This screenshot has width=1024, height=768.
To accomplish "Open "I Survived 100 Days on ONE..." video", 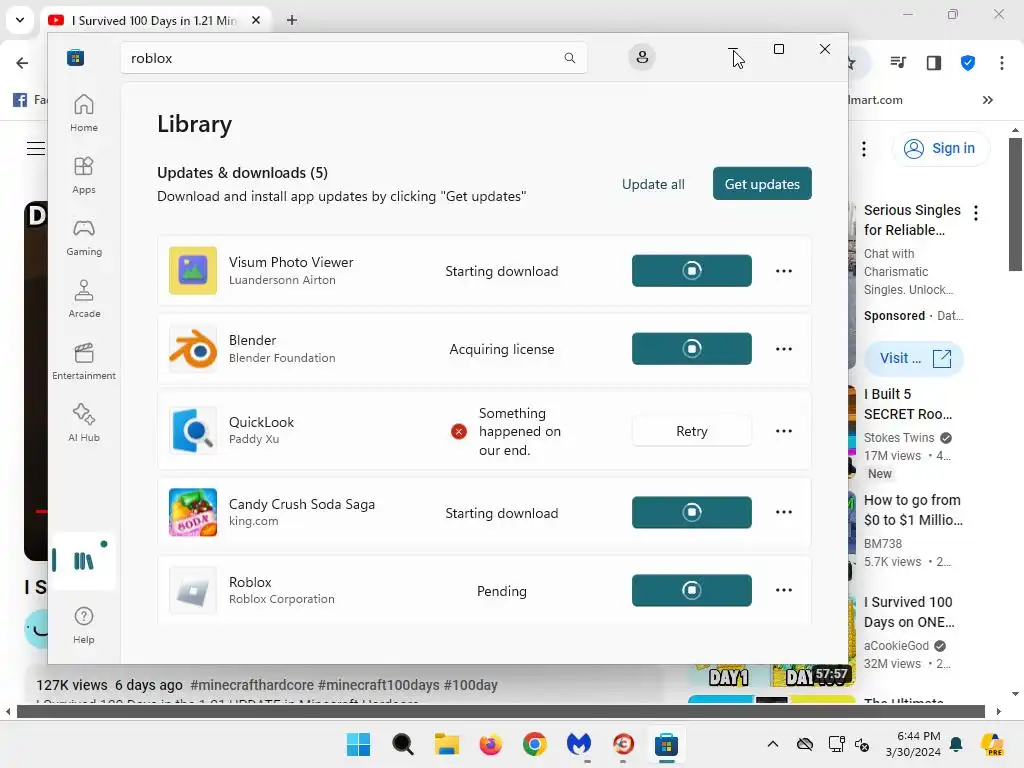I will [x=909, y=612].
